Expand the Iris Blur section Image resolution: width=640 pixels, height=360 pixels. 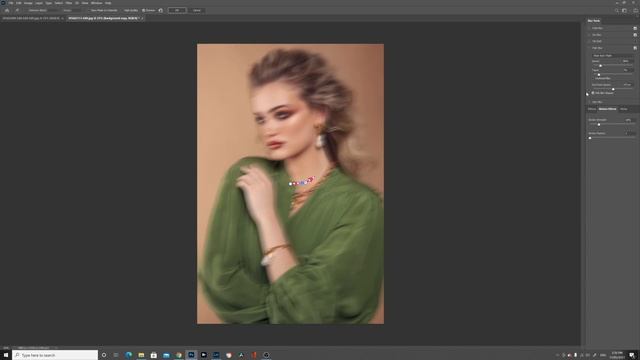[x=589, y=35]
